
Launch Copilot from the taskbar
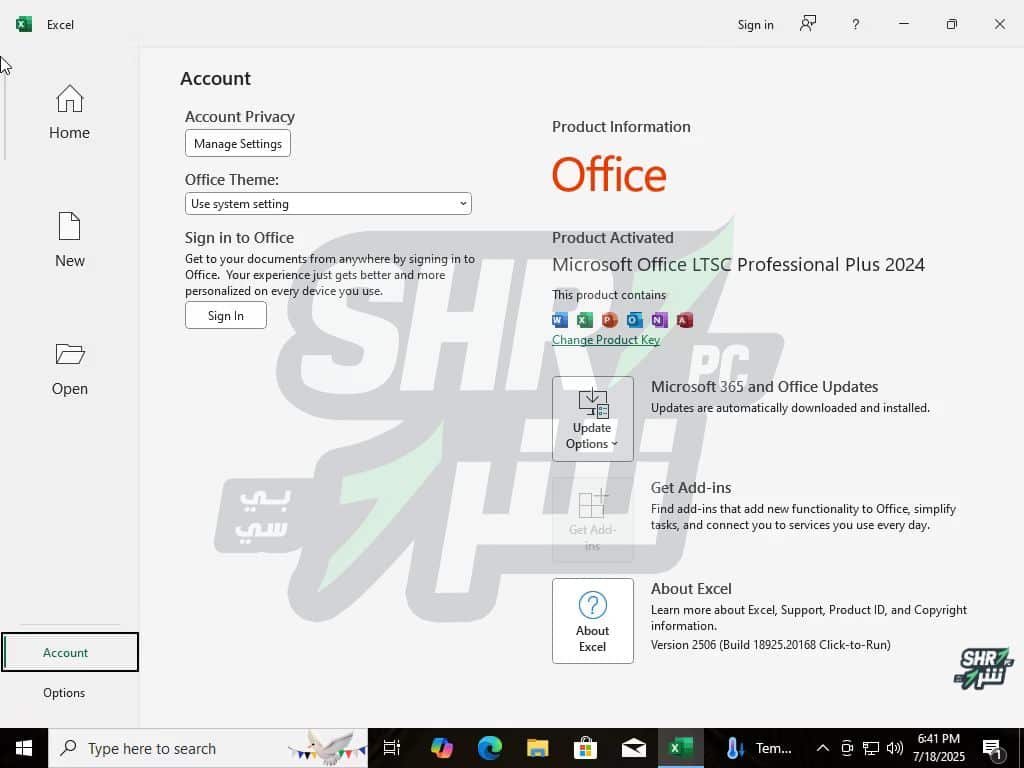point(441,748)
